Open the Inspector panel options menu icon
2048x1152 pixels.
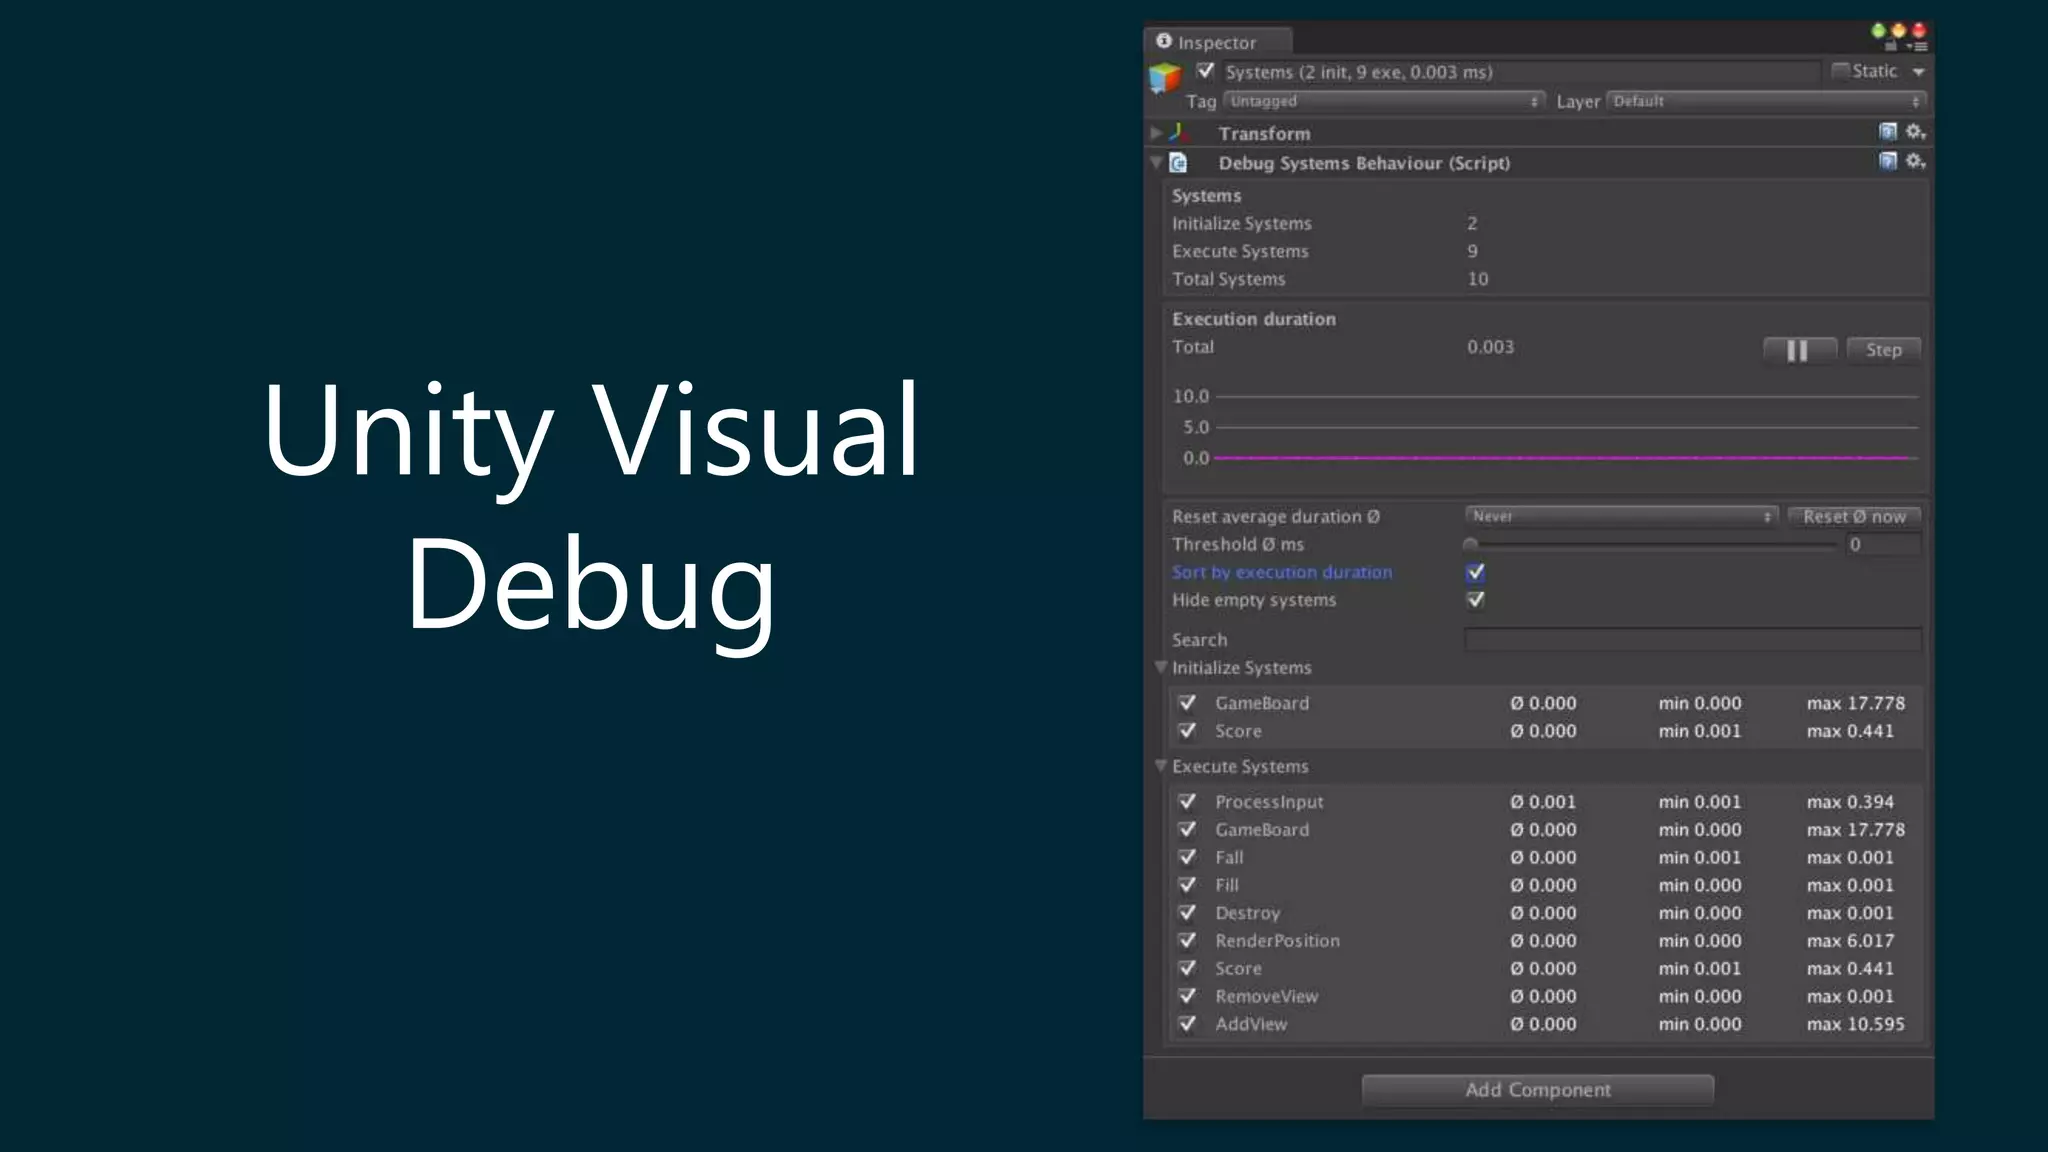[x=1917, y=46]
